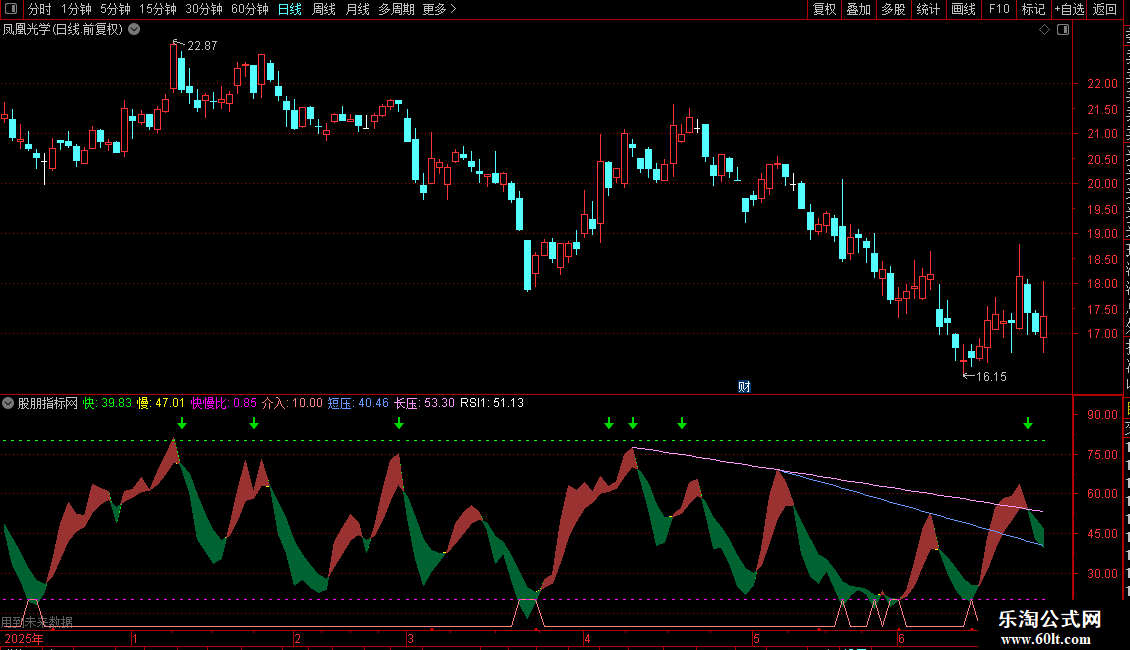Click the 返回 back button
The height and width of the screenshot is (650, 1130).
(x=1105, y=9)
